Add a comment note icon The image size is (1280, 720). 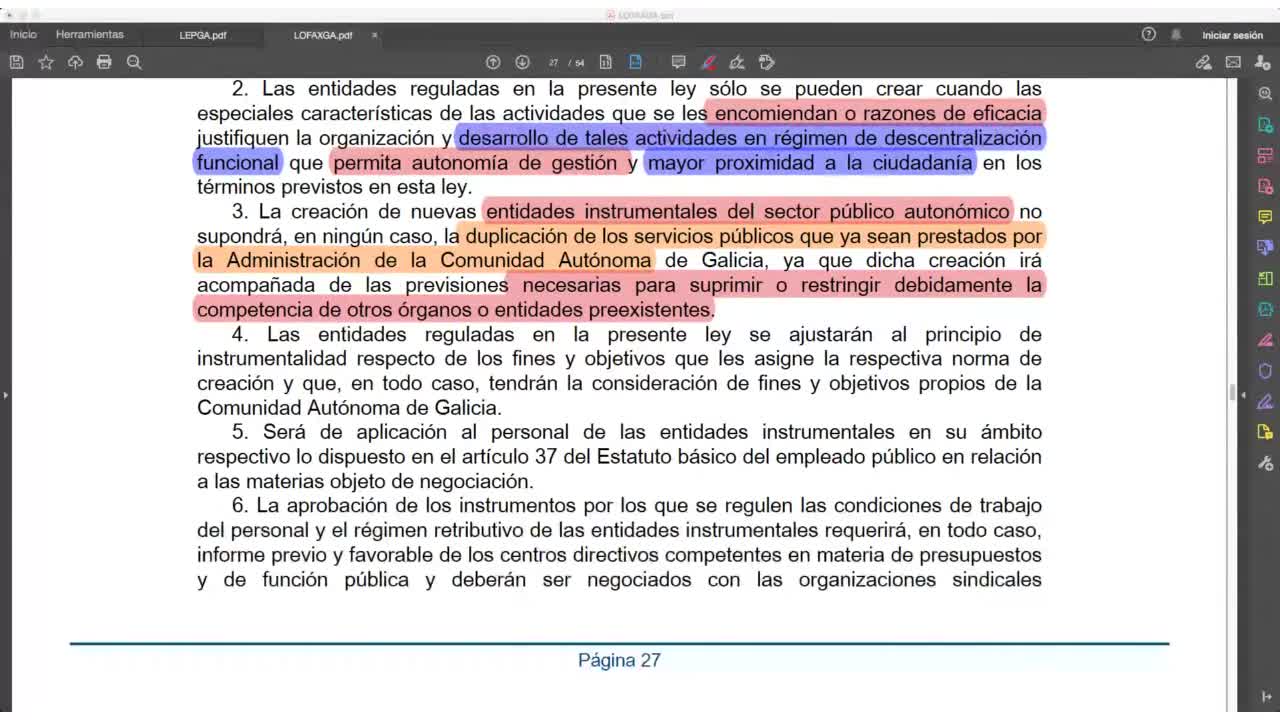point(678,62)
